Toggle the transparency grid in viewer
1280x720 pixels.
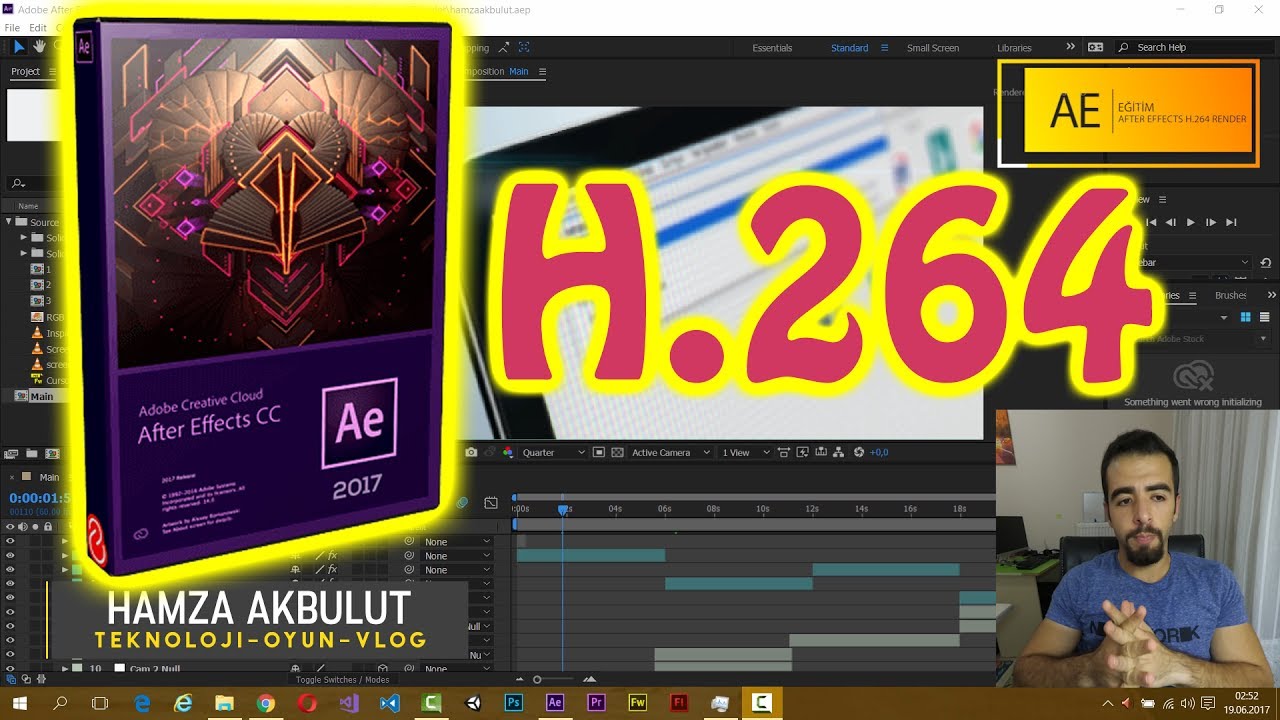(617, 452)
